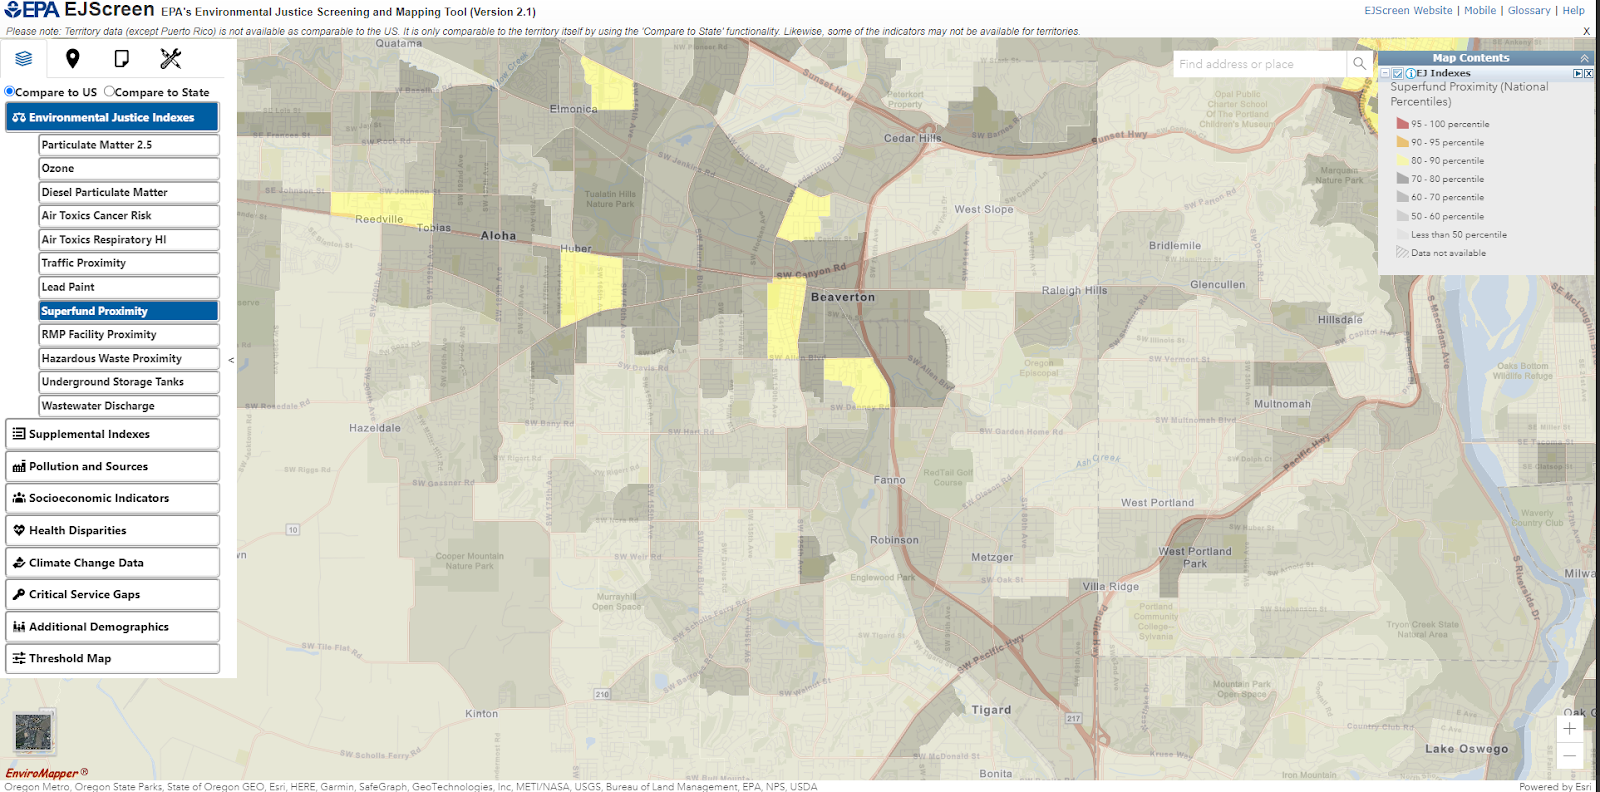Click the Beaverton label on the map

[843, 297]
